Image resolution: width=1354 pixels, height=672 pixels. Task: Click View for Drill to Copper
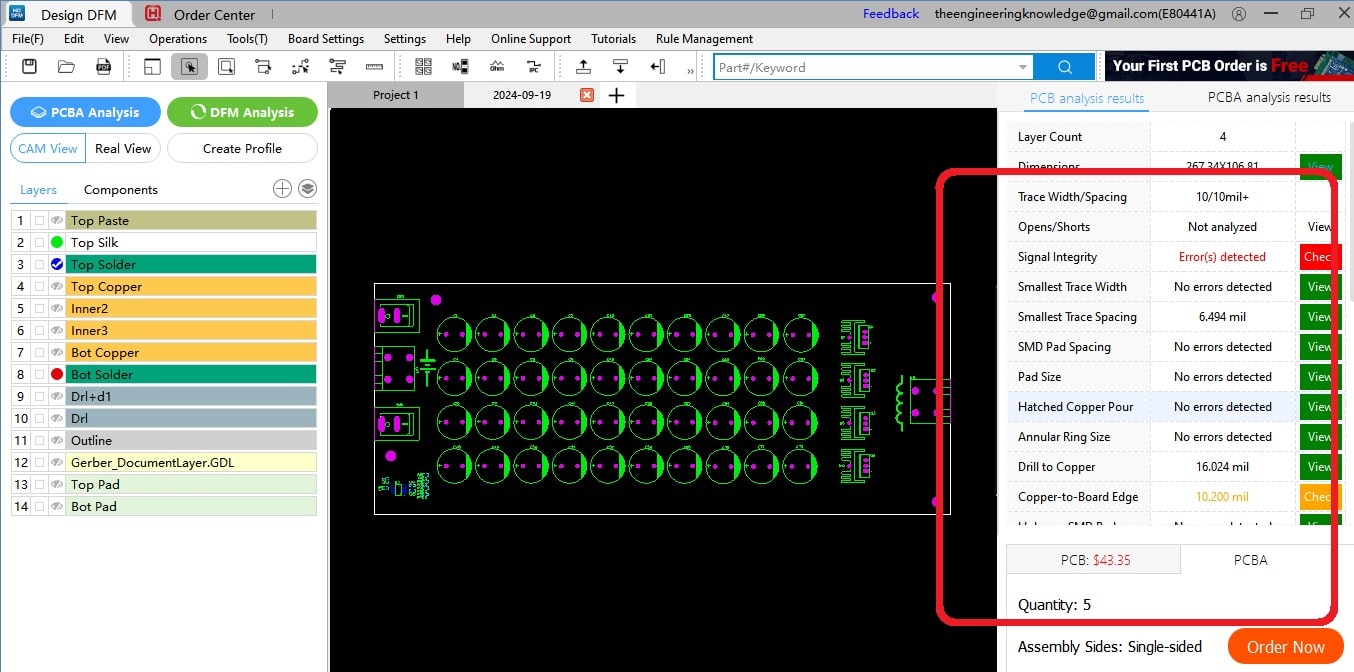pyautogui.click(x=1320, y=467)
